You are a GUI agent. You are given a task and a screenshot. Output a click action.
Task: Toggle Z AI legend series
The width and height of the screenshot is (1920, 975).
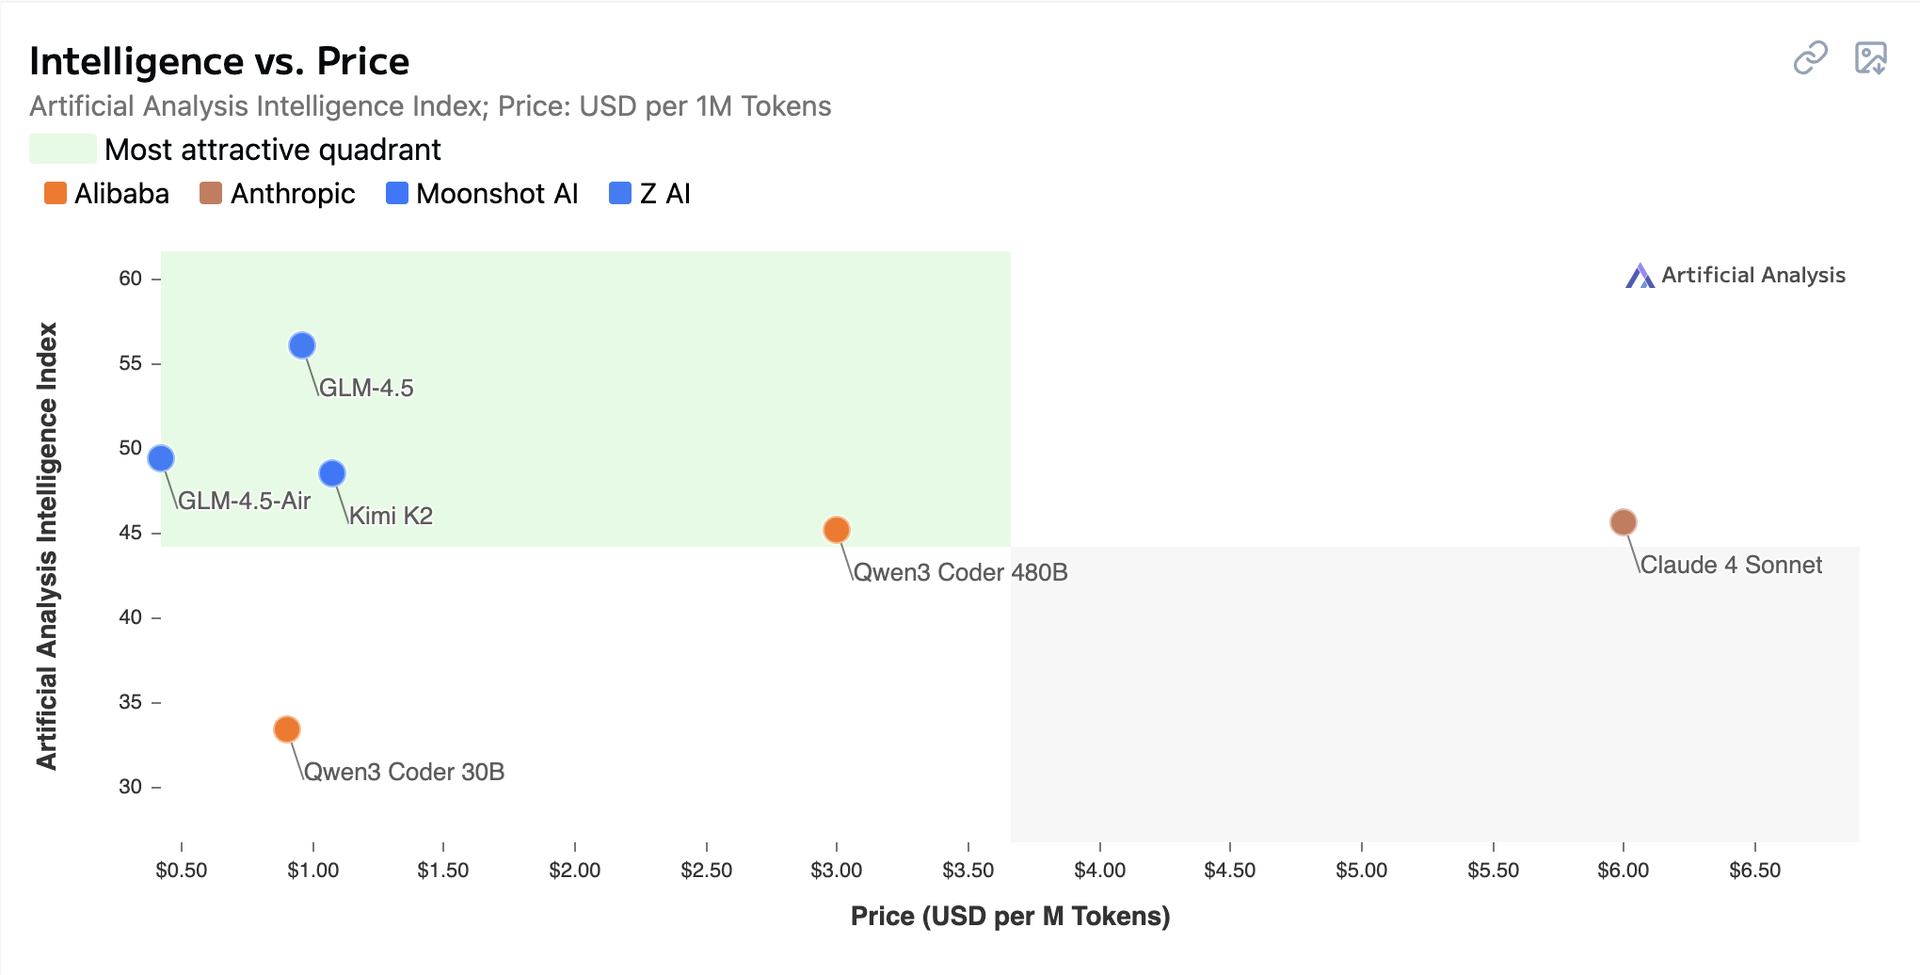point(650,193)
